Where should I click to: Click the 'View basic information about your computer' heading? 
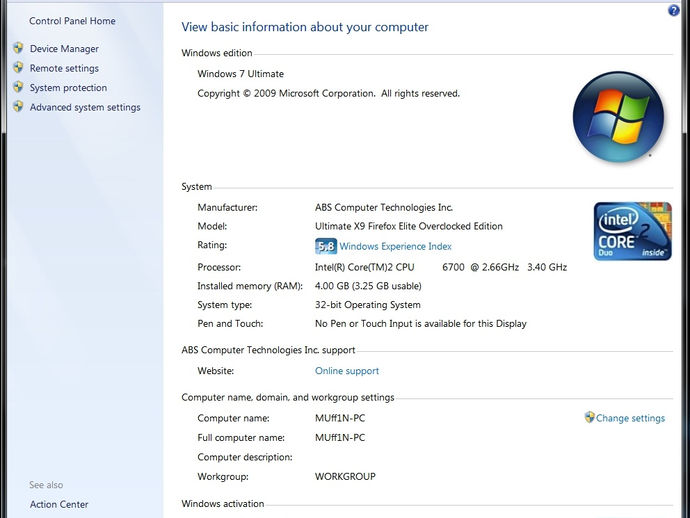[x=305, y=27]
